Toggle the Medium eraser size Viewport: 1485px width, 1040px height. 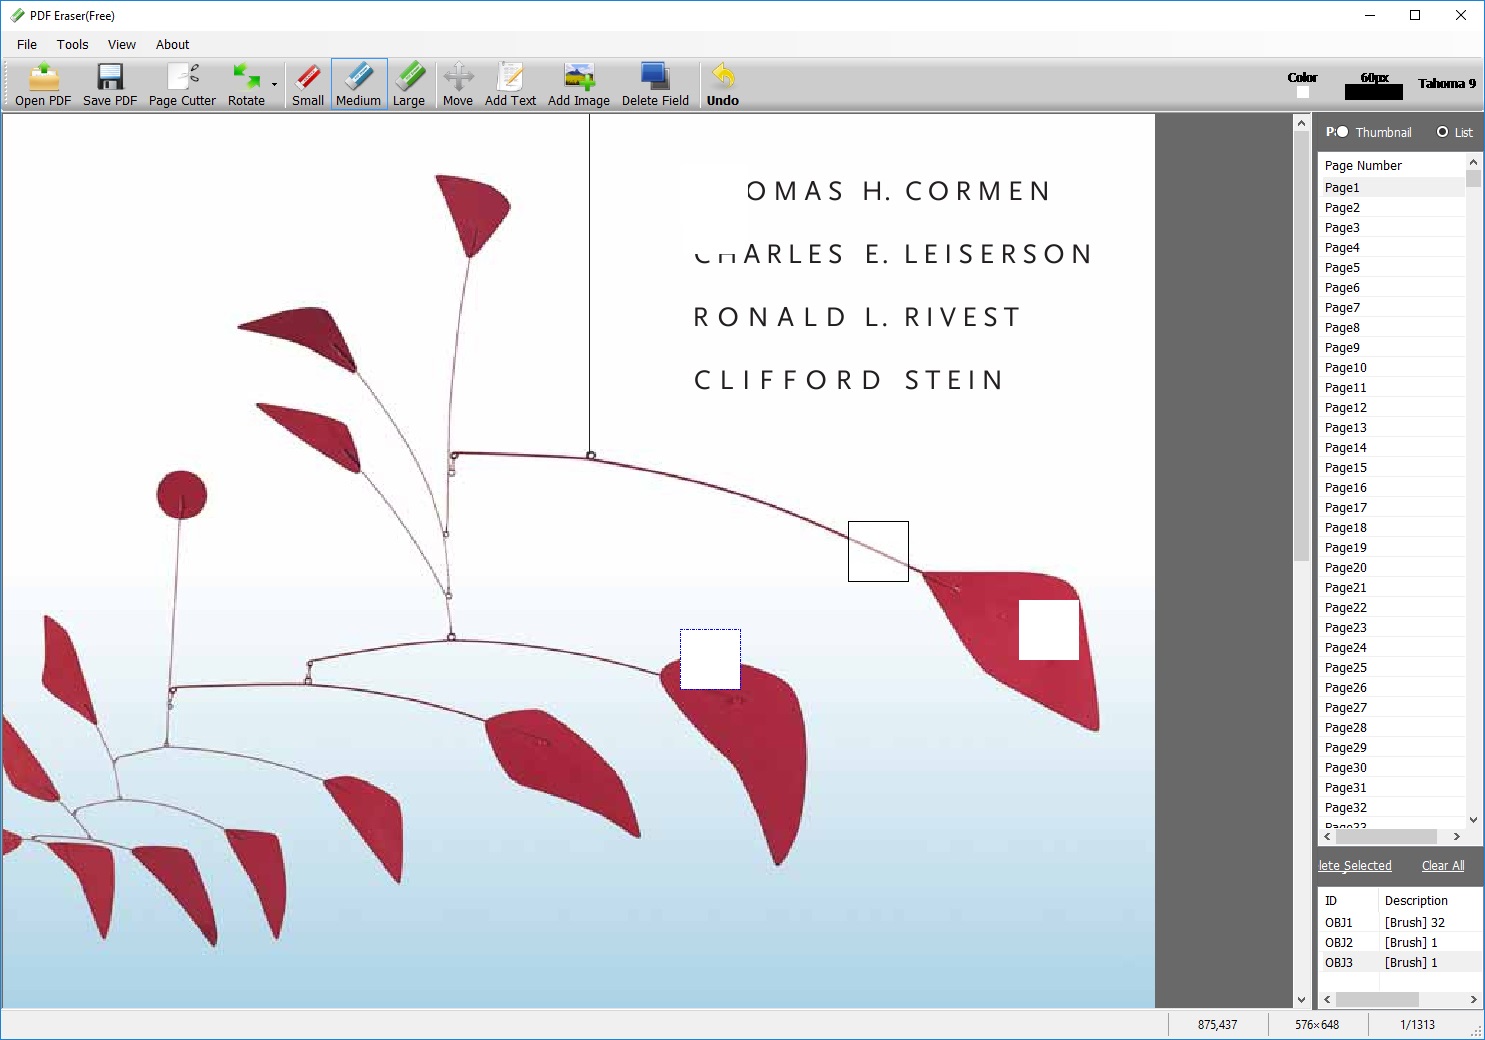click(x=358, y=84)
